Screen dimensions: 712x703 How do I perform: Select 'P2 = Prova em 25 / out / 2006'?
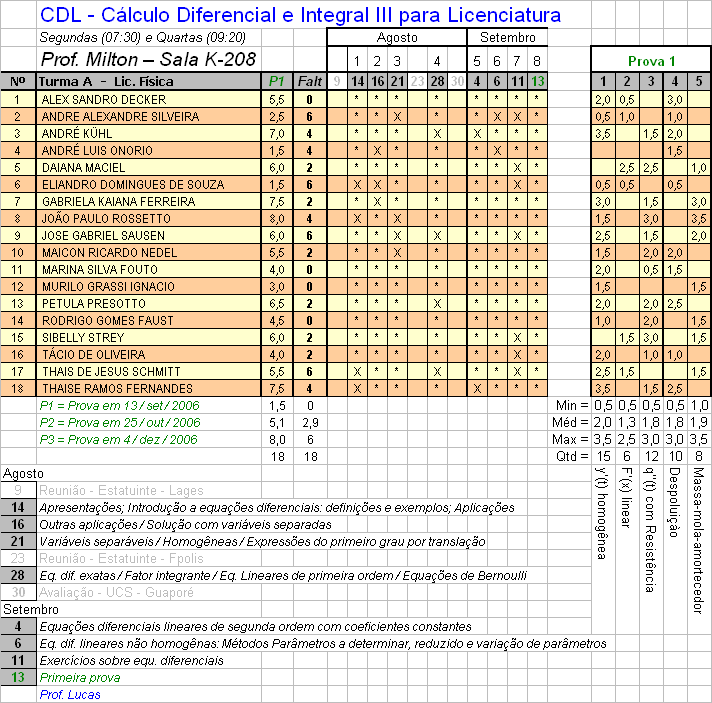coord(120,423)
